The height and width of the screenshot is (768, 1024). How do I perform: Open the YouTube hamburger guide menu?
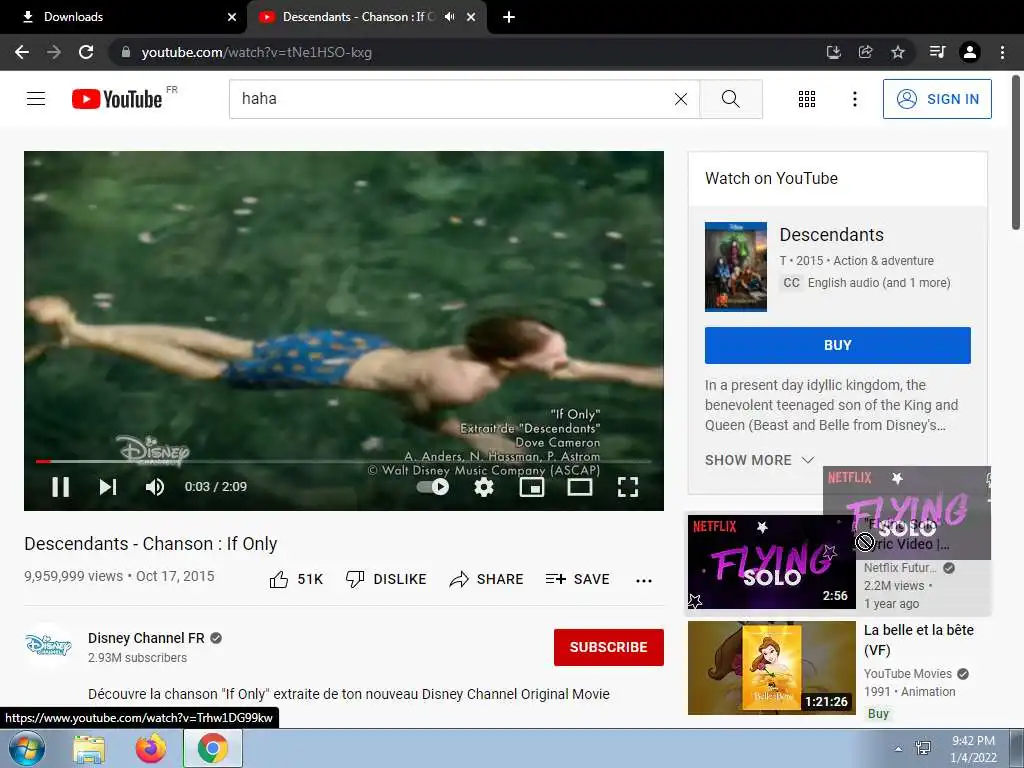pyautogui.click(x=36, y=99)
